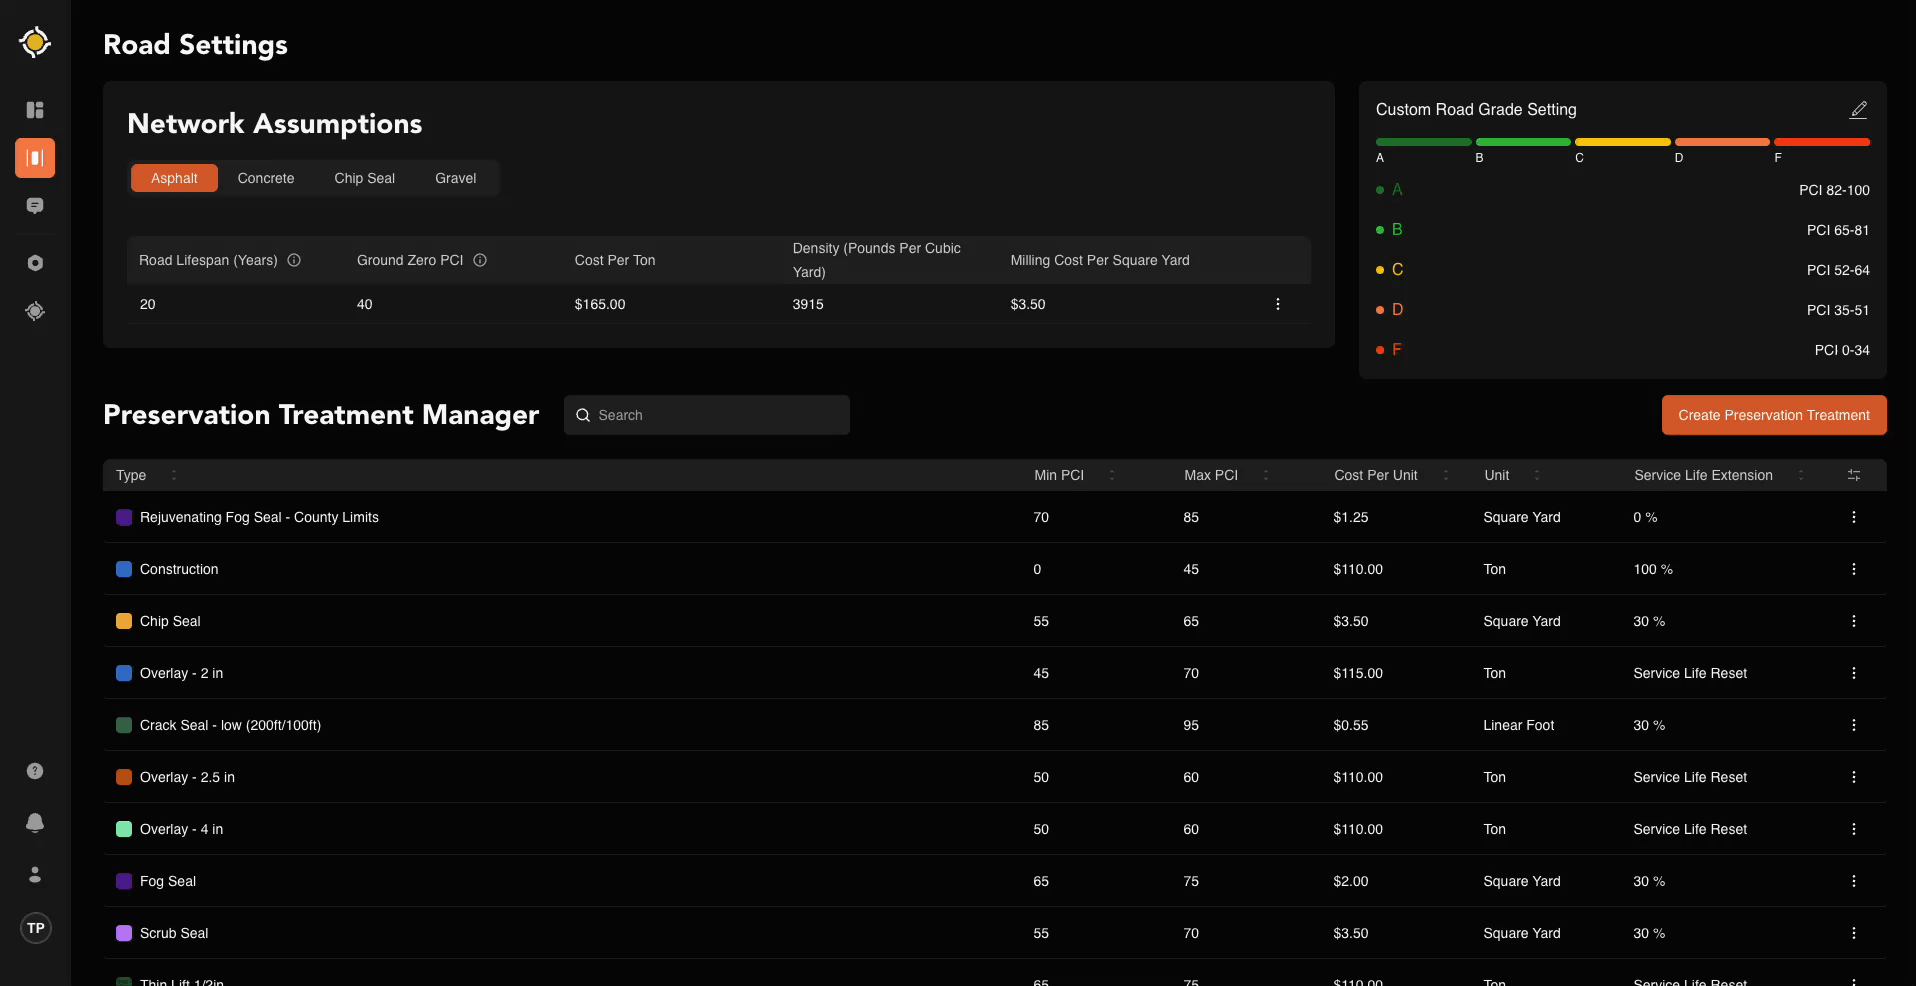The width and height of the screenshot is (1916, 986).
Task: Open options menu for Chip Seal row
Action: pos(1853,621)
